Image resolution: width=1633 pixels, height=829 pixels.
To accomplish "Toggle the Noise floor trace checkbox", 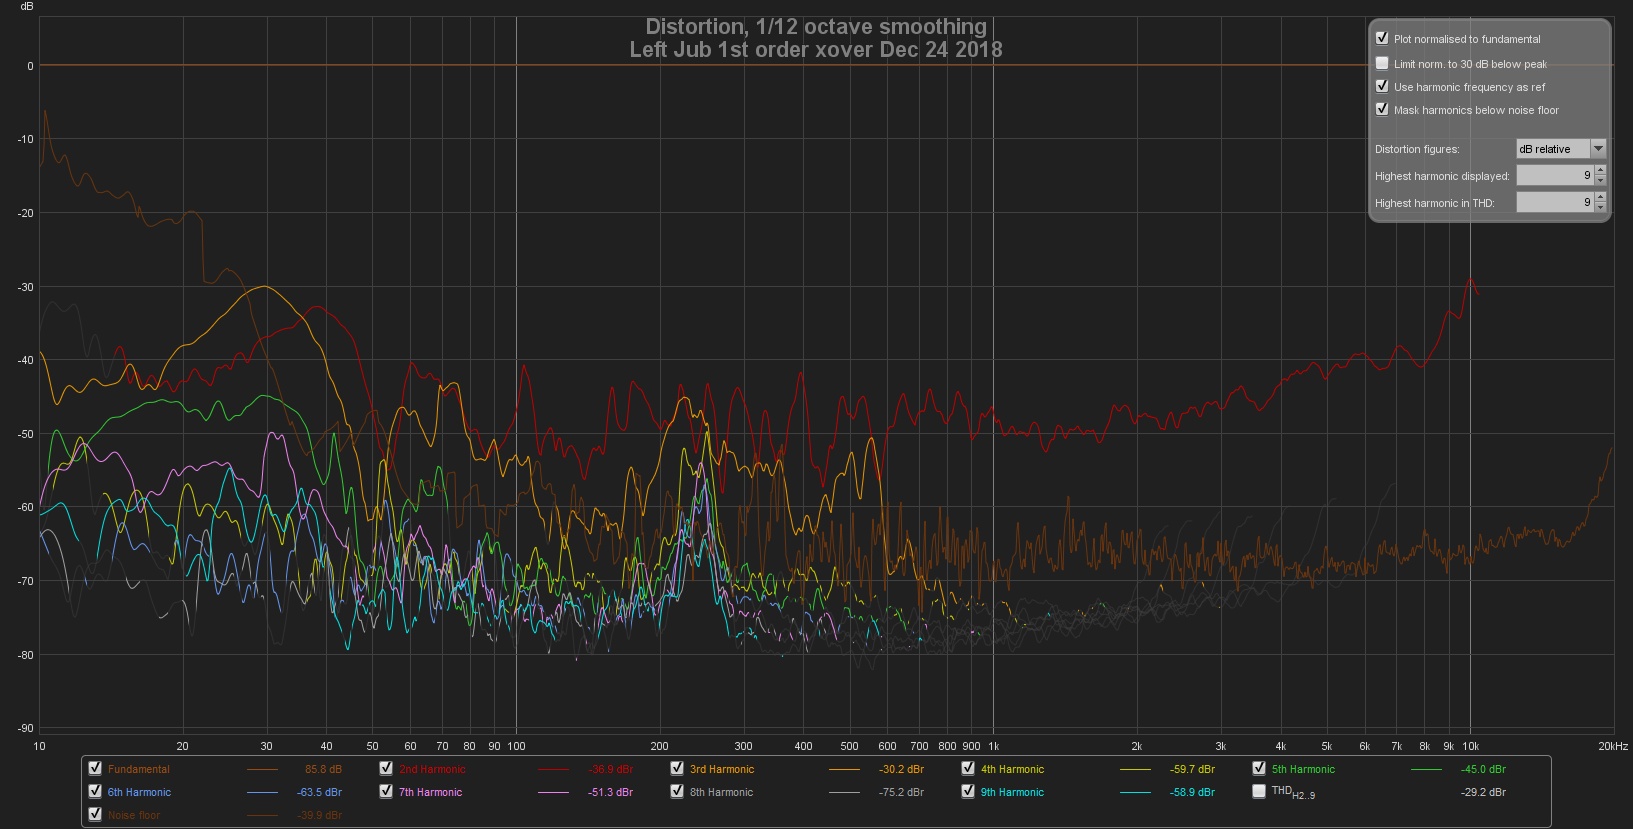I will click(95, 814).
